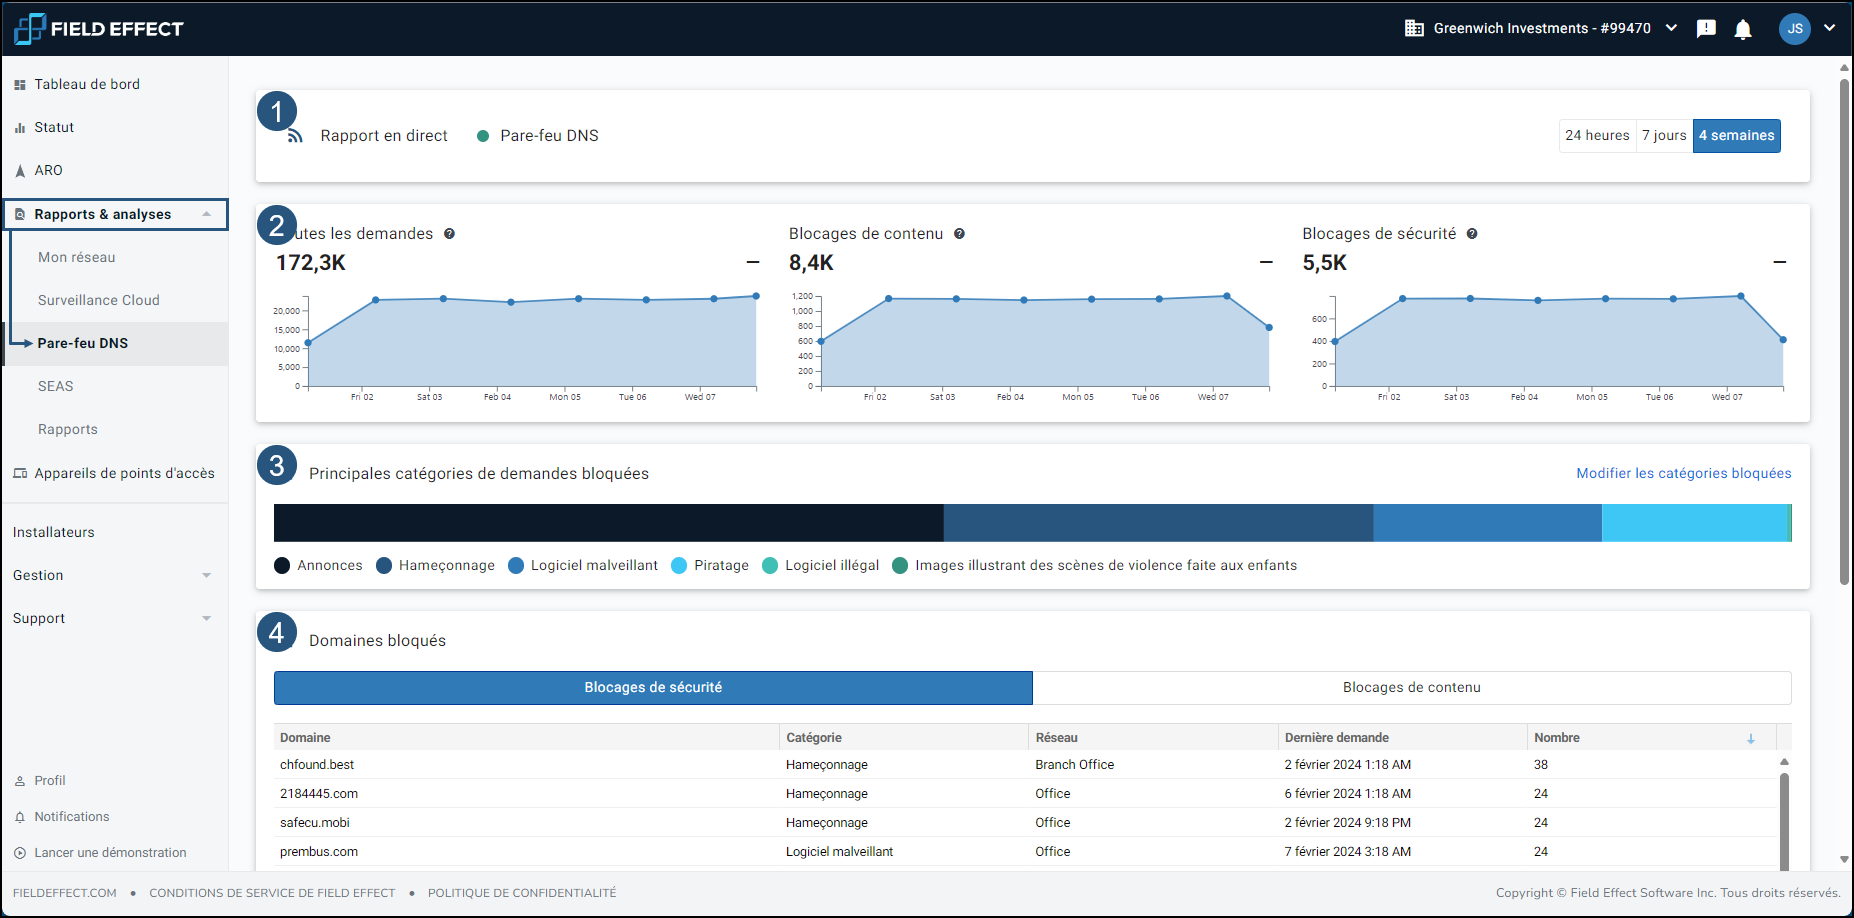Click the ARO sidebar icon
This screenshot has width=1854, height=918.
pyautogui.click(x=20, y=171)
